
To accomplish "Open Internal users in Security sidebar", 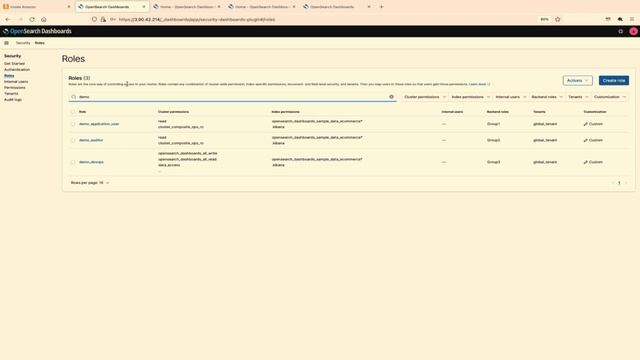I will tap(16, 82).
